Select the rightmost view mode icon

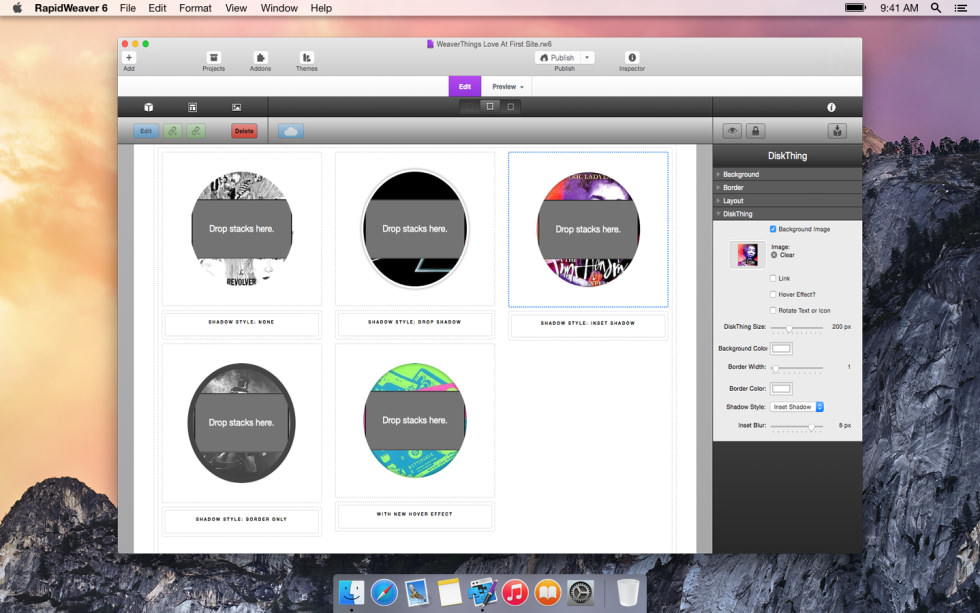click(511, 107)
